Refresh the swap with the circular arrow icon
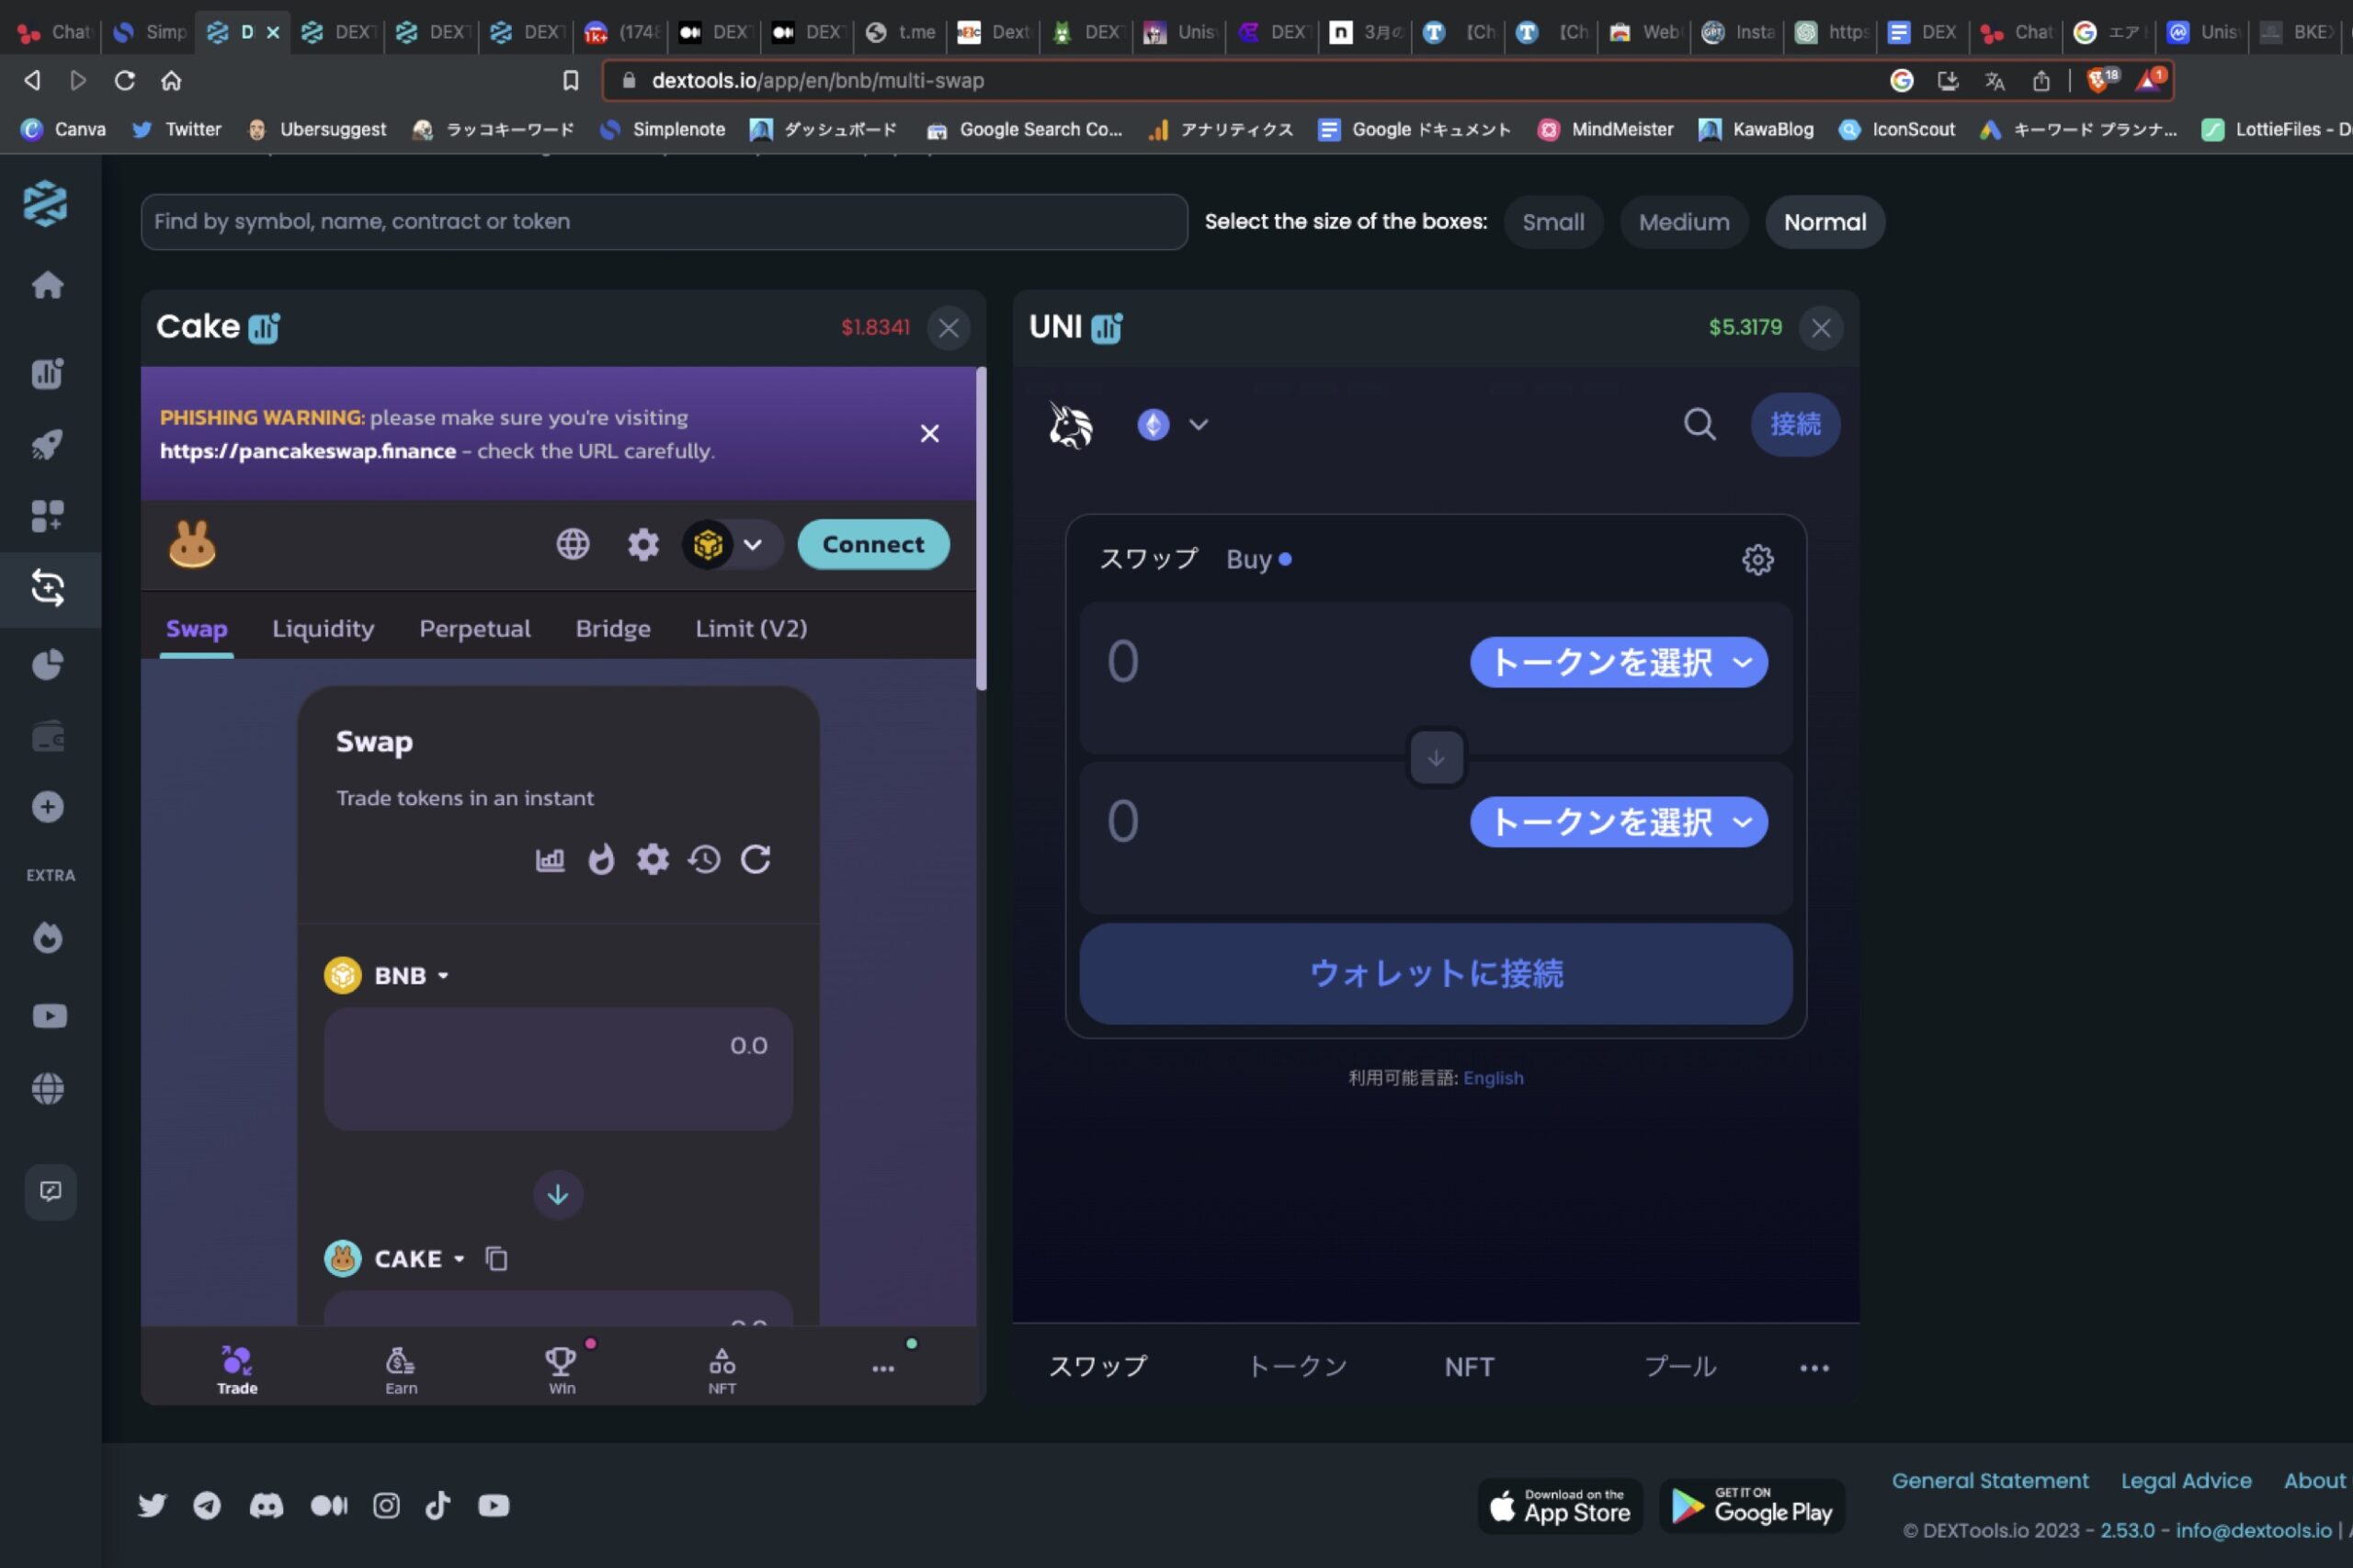The image size is (2353, 1568). tap(756, 858)
